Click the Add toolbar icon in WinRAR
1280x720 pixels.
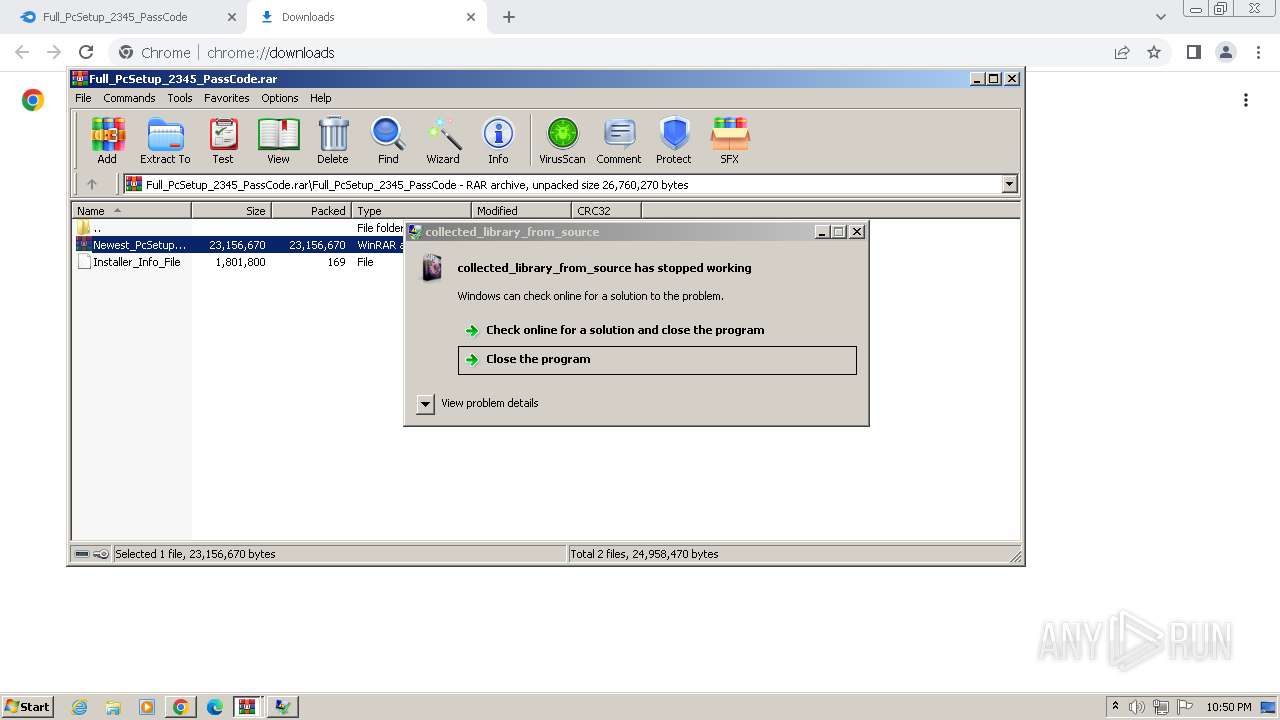107,140
